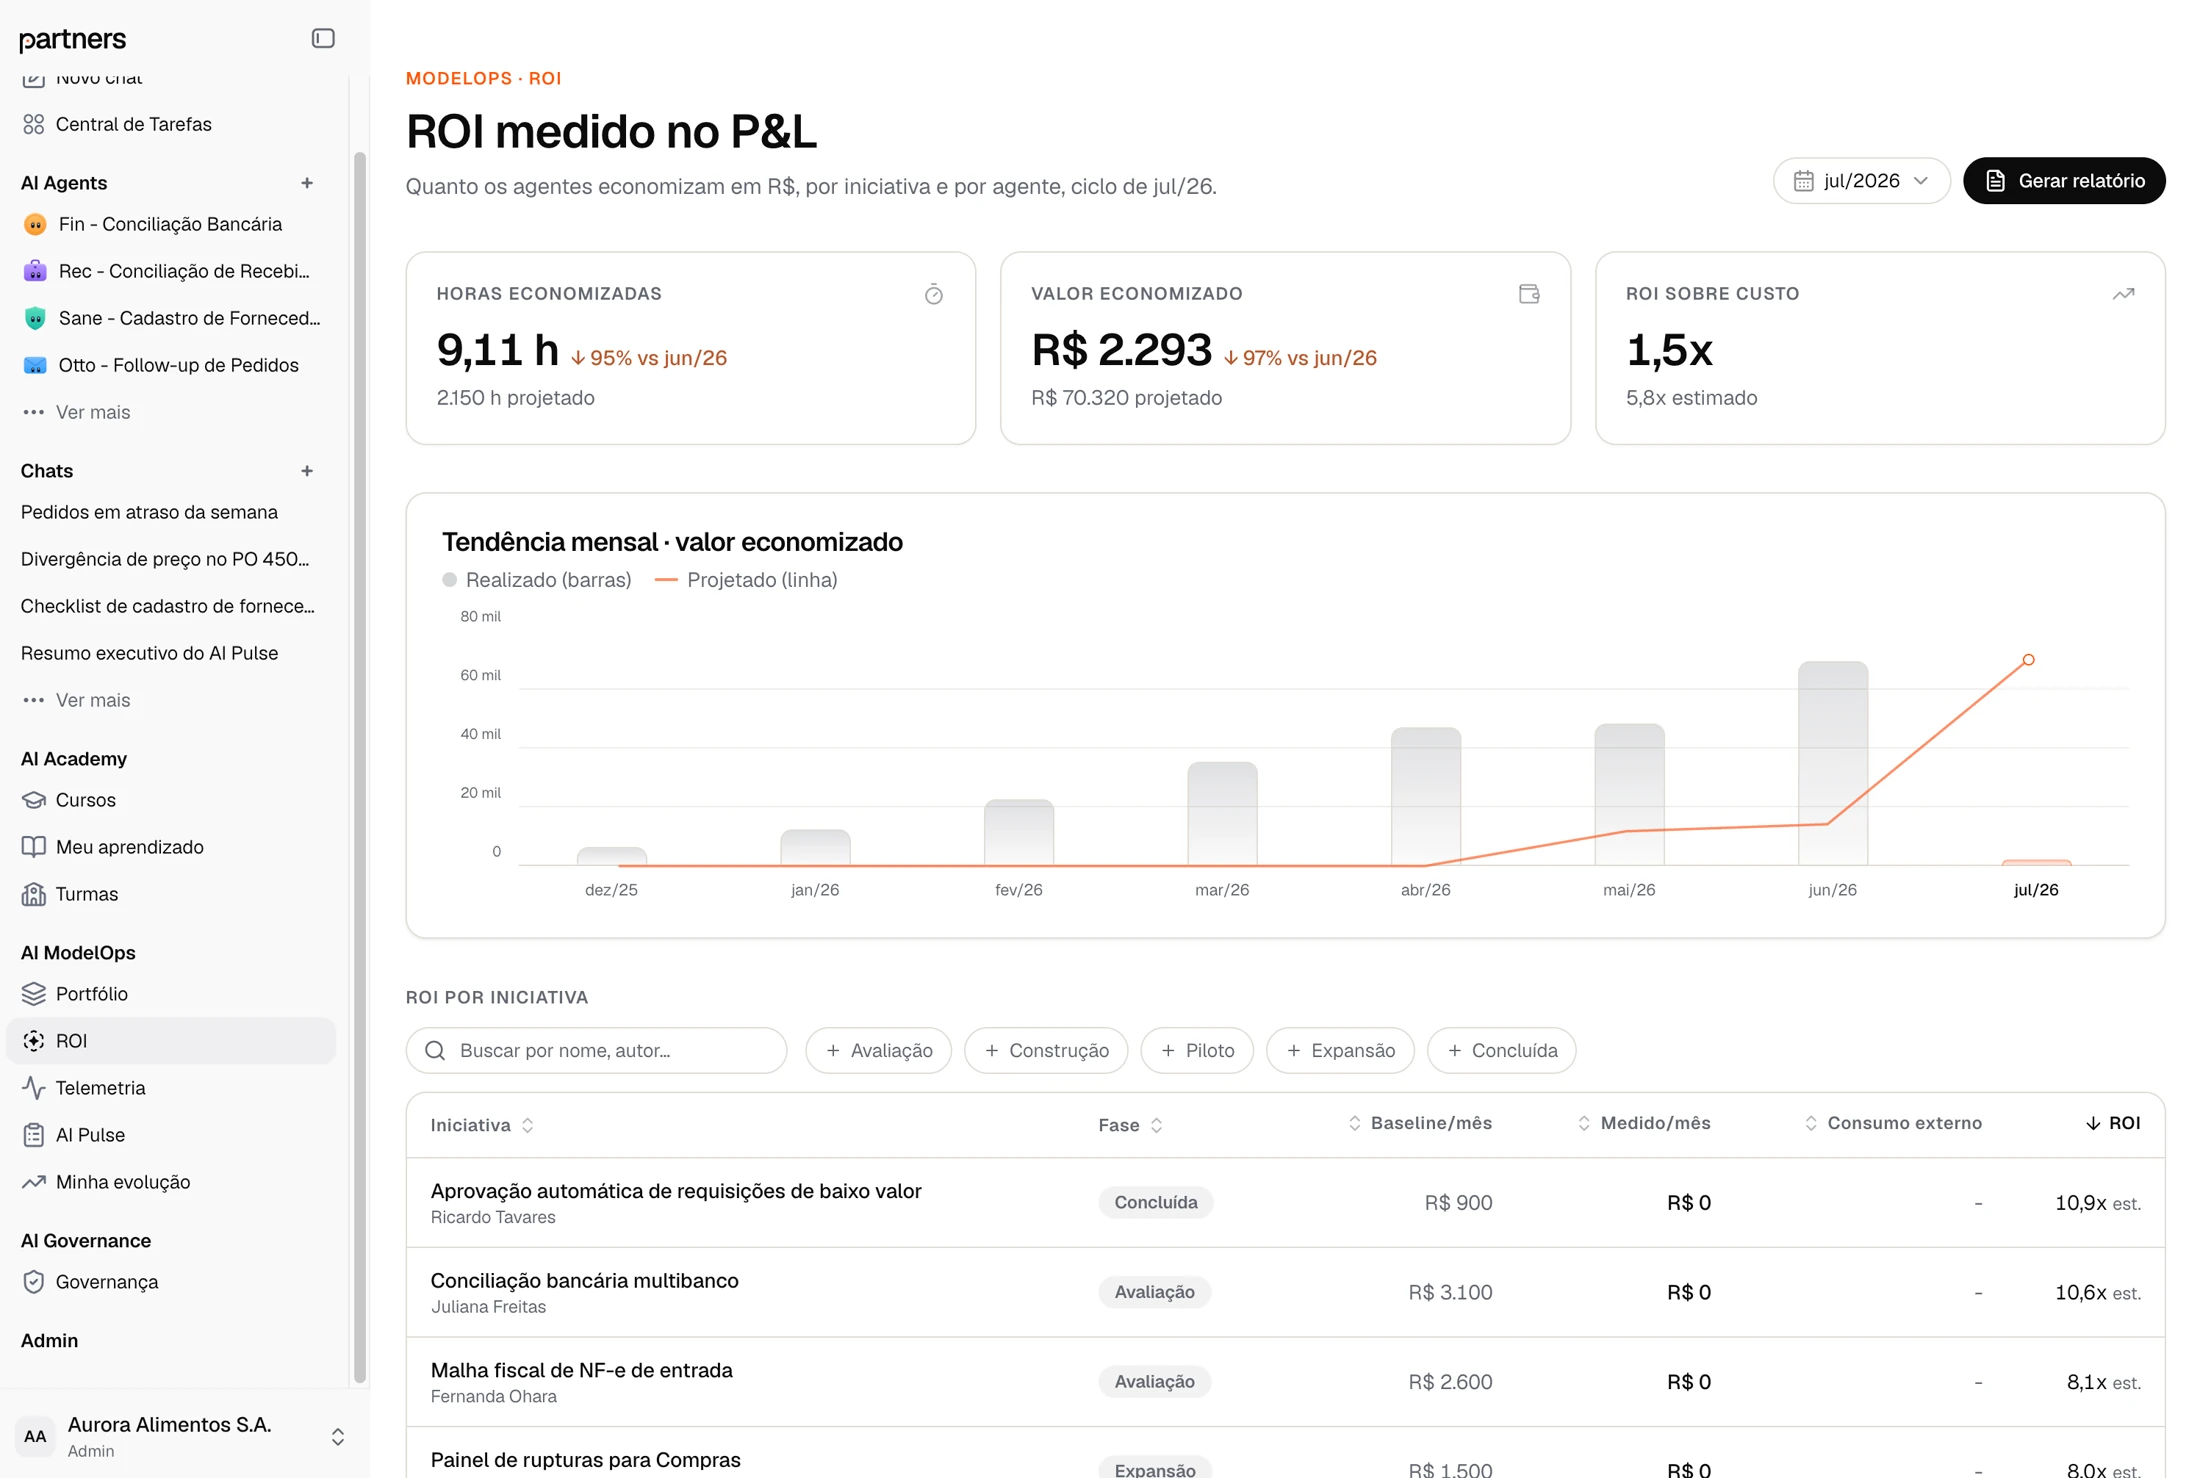
Task: Click AA avatar for Aurora Alimentos
Action: [35, 1437]
